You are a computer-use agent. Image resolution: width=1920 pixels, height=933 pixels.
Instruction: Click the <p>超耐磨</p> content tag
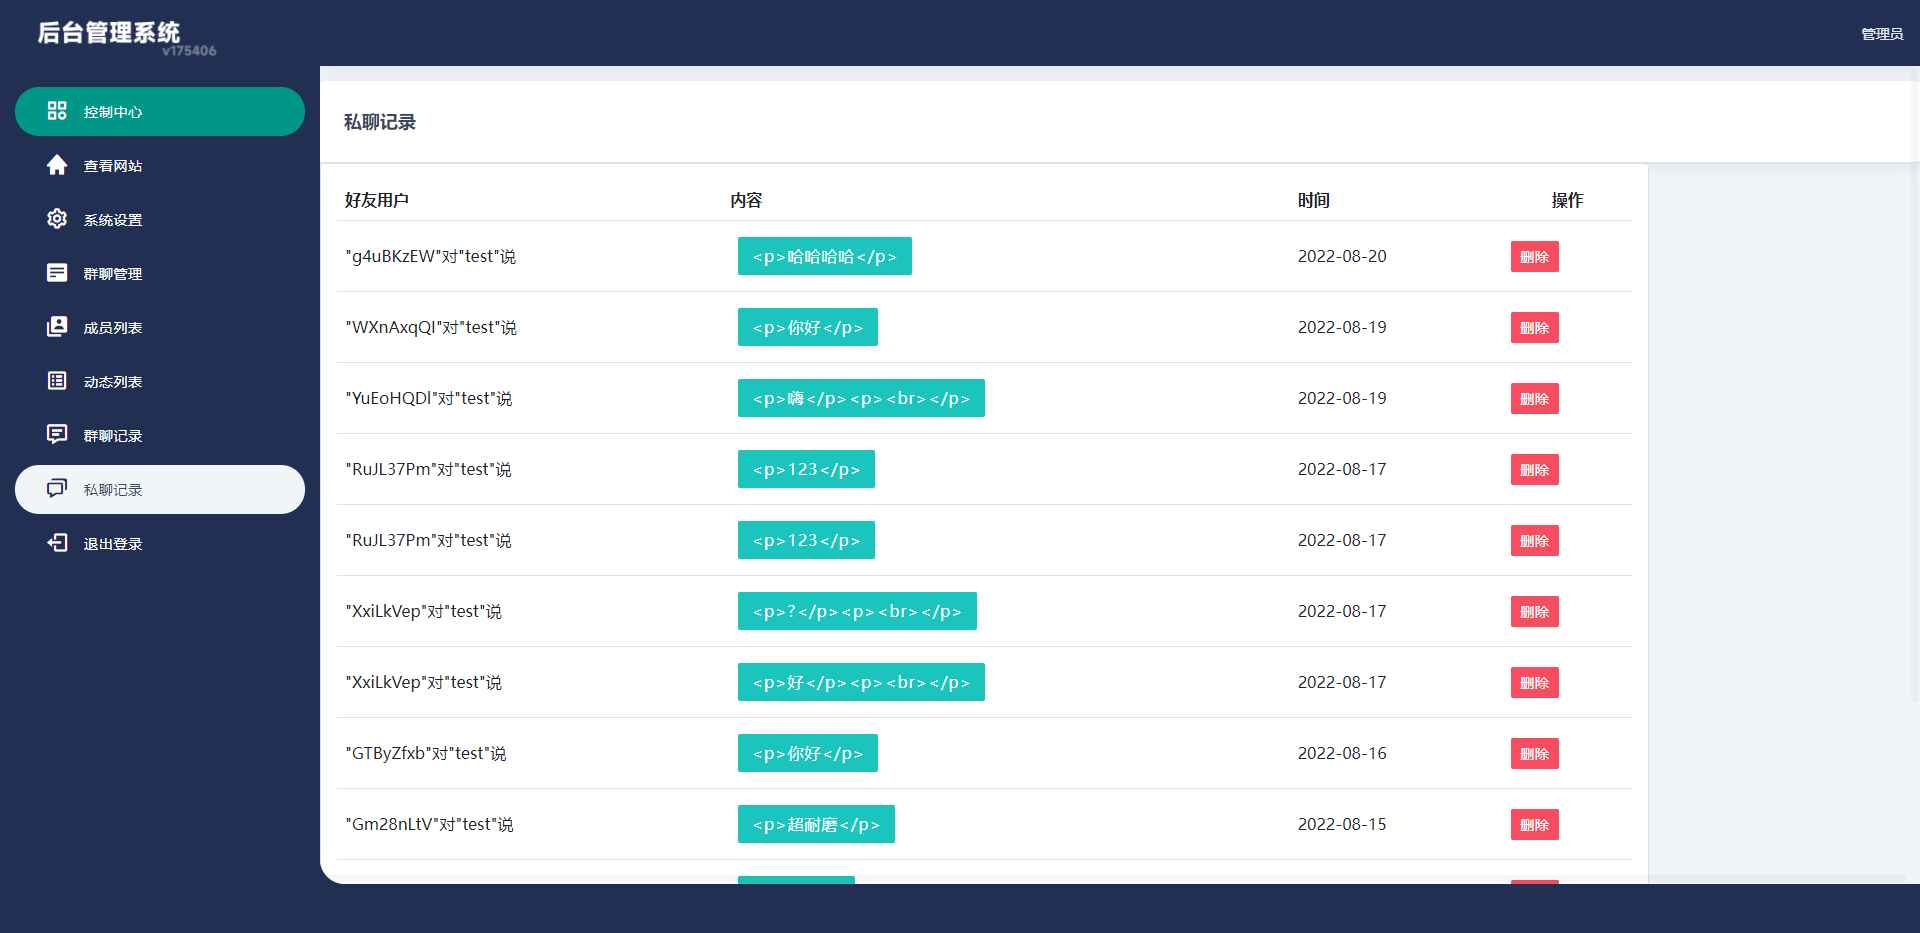(816, 824)
